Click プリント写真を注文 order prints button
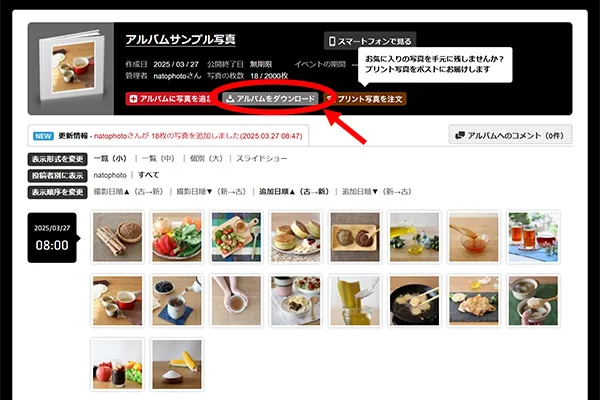The image size is (600, 400). pyautogui.click(x=365, y=99)
